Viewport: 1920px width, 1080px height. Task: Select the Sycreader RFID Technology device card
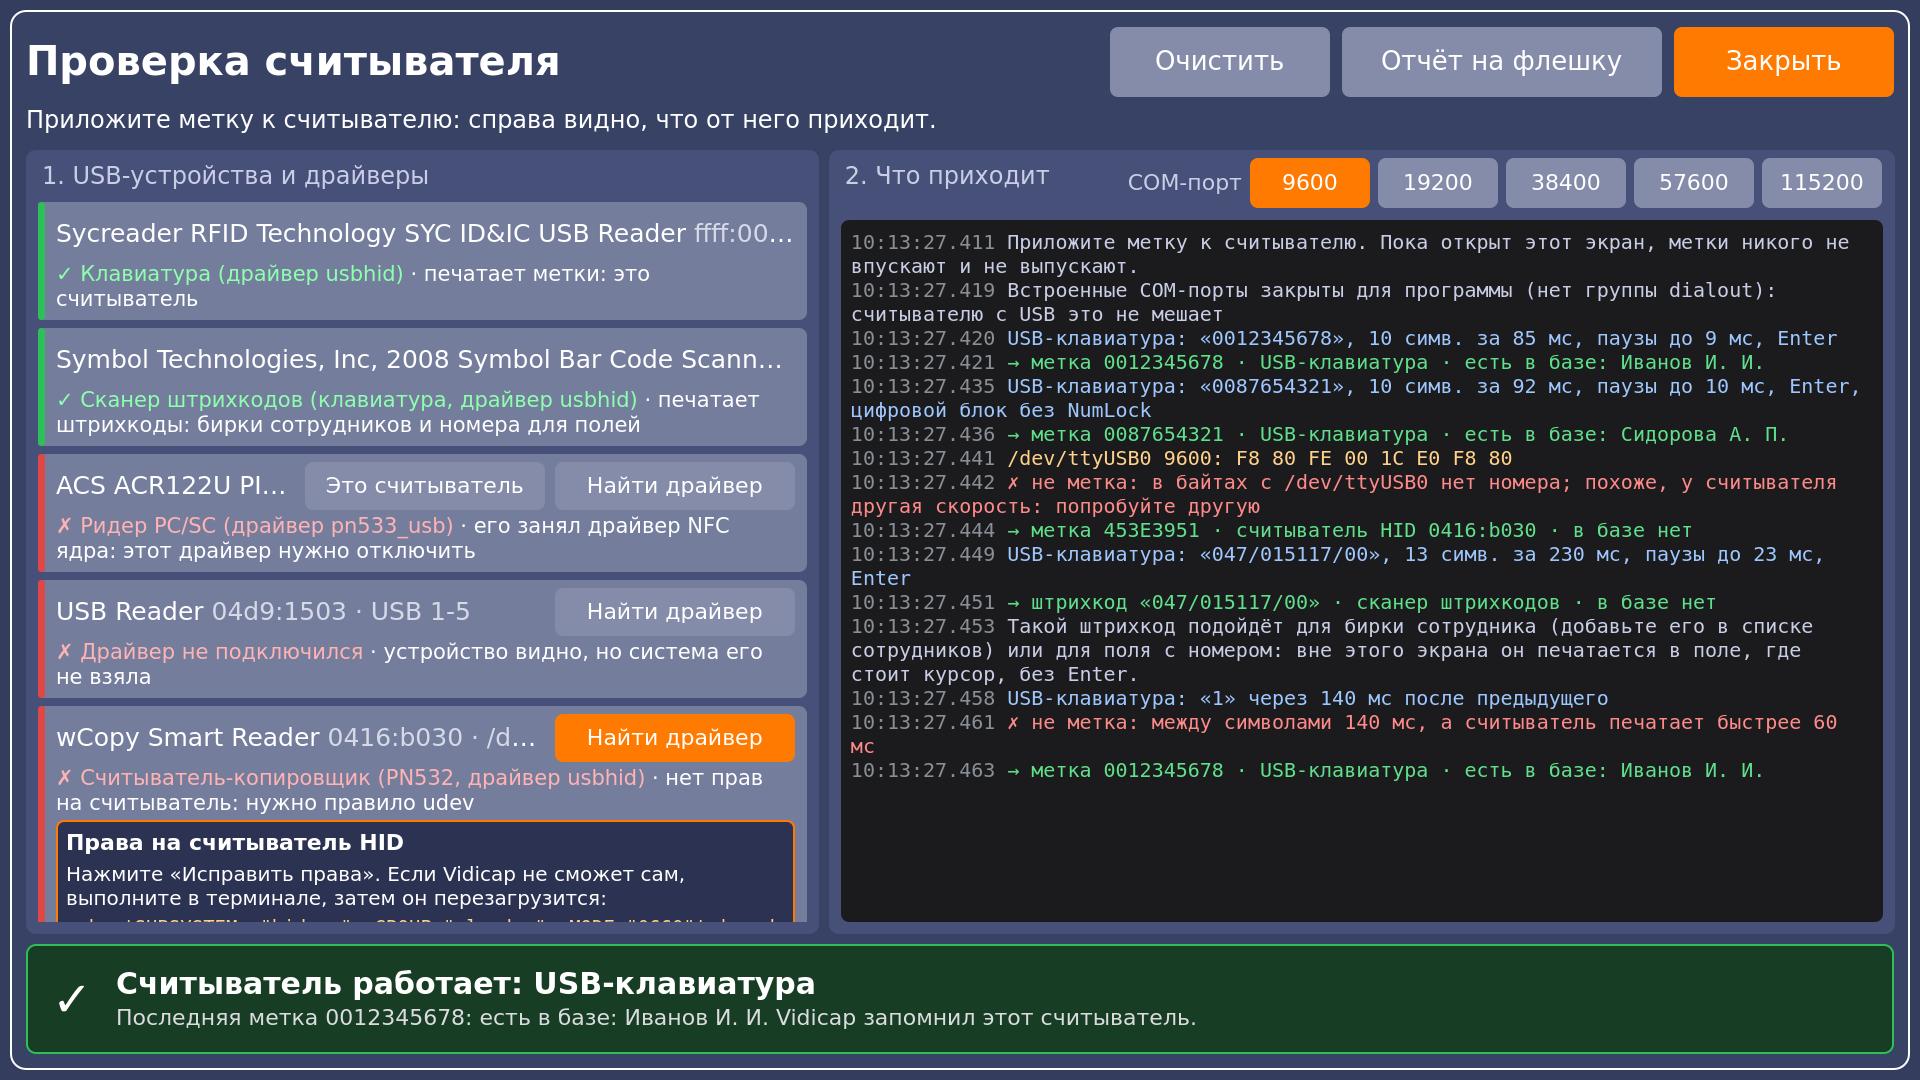(422, 261)
